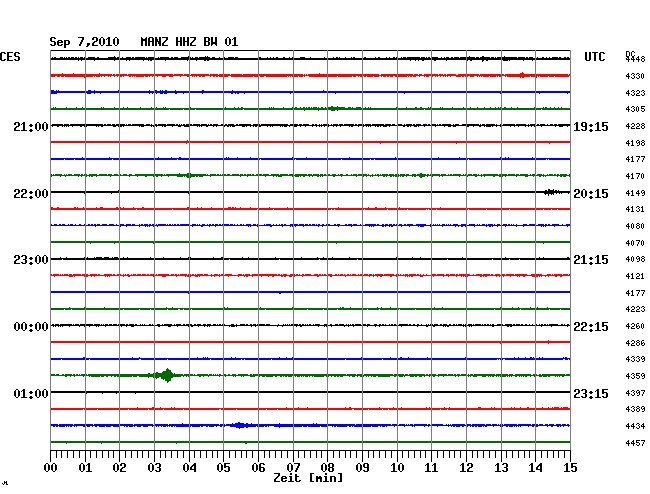Select the 22:00 time label on left axis
Image resolution: width=650 pixels, height=494 pixels.
point(30,193)
